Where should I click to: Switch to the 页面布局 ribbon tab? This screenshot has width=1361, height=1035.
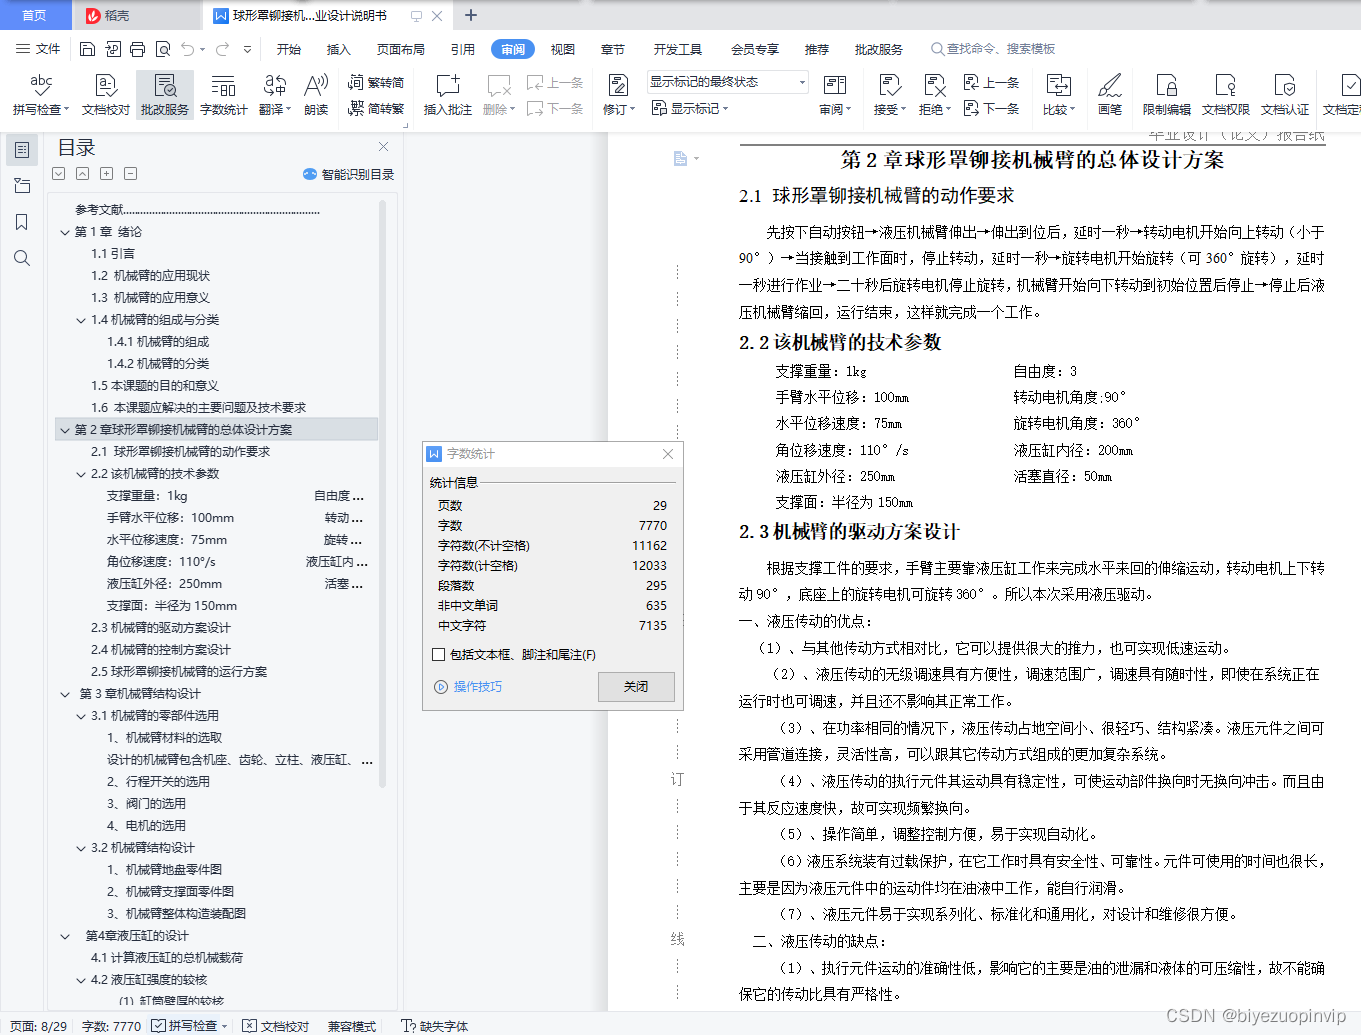pos(400,49)
